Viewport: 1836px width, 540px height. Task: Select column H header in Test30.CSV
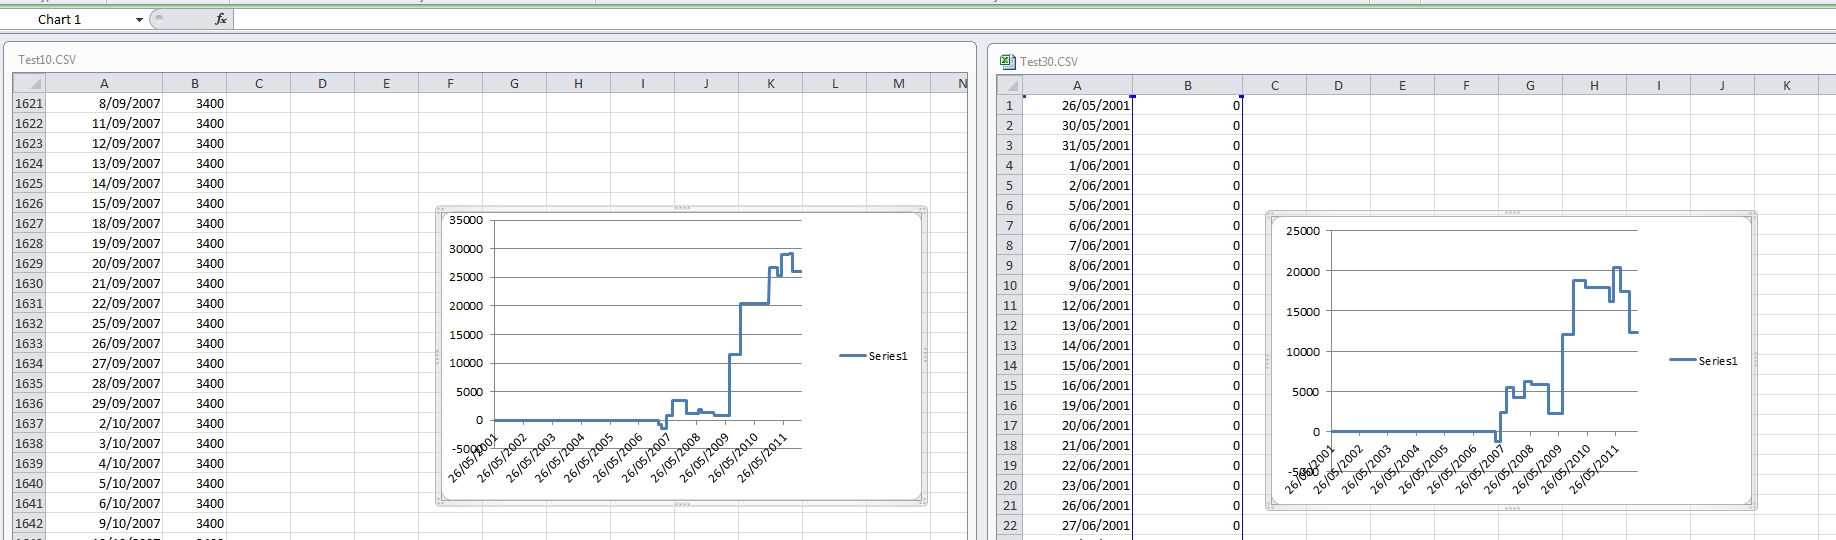[x=1595, y=85]
